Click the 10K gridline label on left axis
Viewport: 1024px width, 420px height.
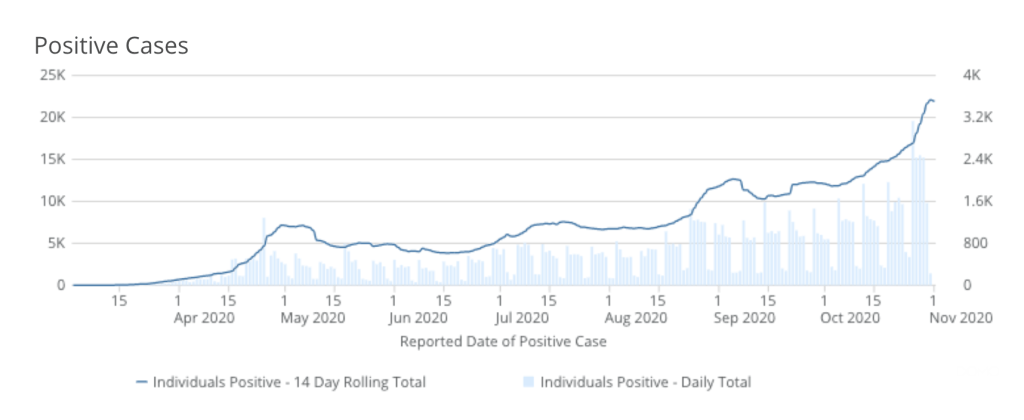pyautogui.click(x=52, y=201)
